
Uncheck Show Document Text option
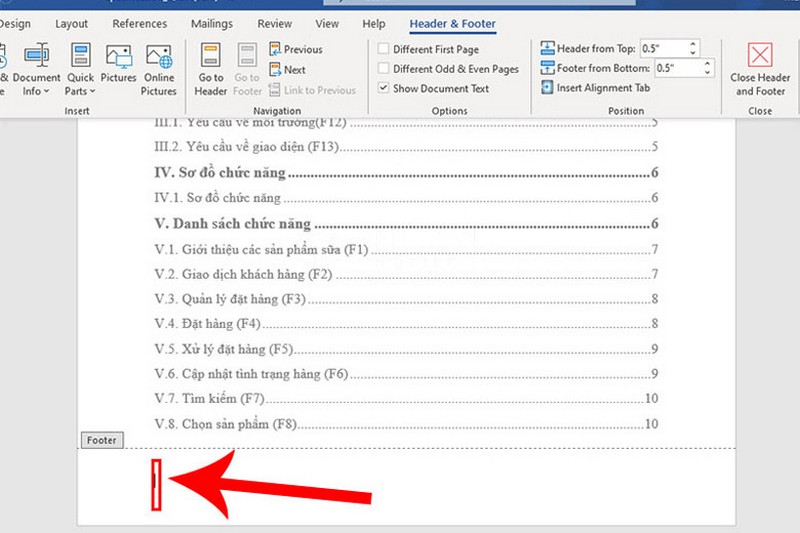(x=384, y=88)
